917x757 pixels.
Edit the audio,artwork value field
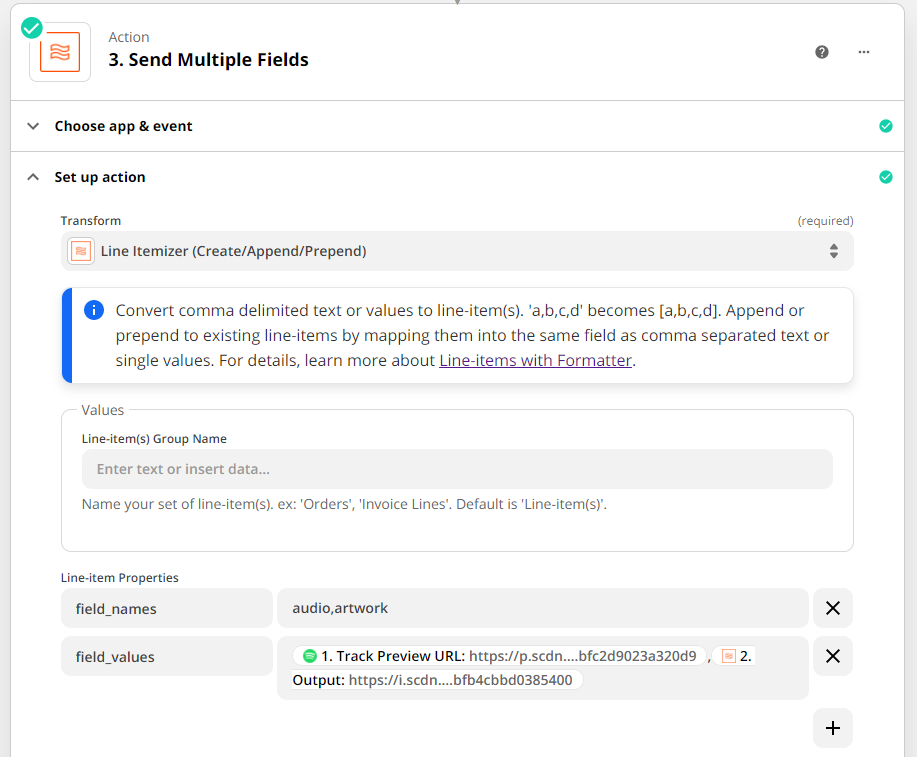point(543,608)
